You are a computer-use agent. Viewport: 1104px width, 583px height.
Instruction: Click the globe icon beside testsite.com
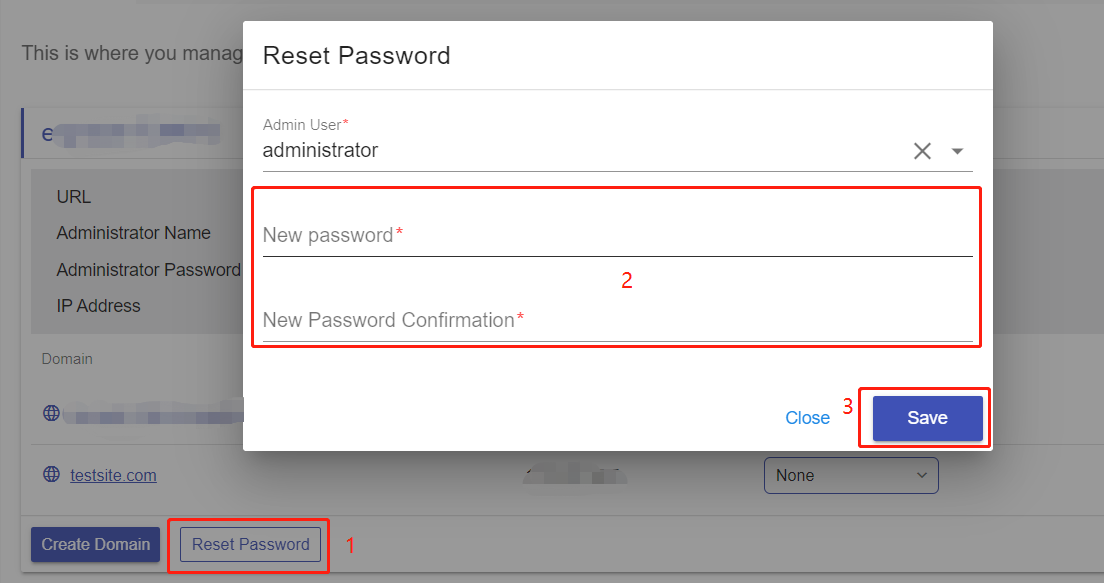[51, 474]
